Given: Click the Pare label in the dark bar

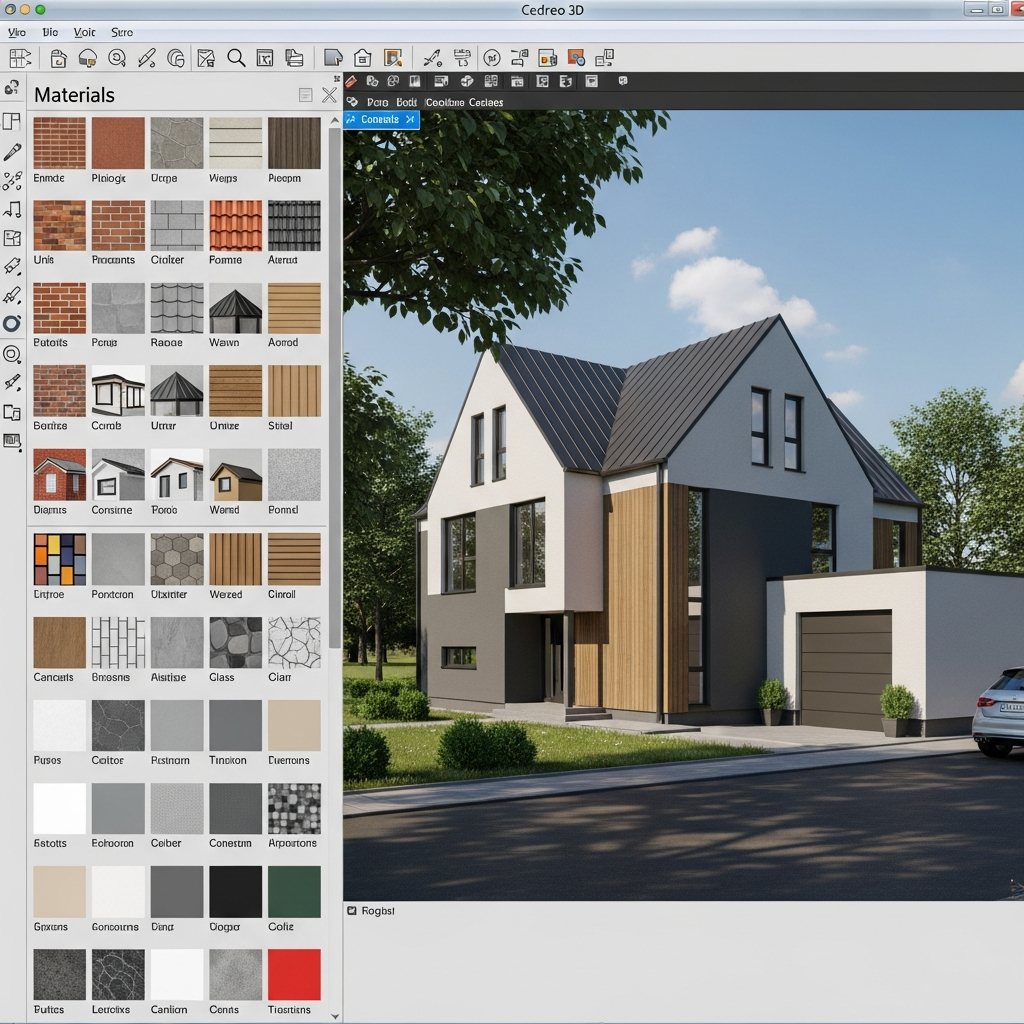Looking at the screenshot, I should point(377,102).
